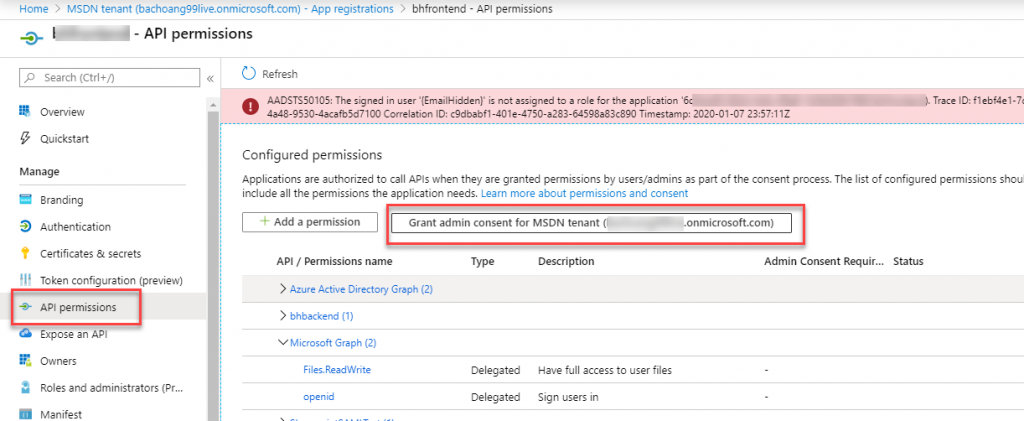Click the sidebar scrollbar up arrow
Viewport: 1024px width, 421px height.
[213, 104]
